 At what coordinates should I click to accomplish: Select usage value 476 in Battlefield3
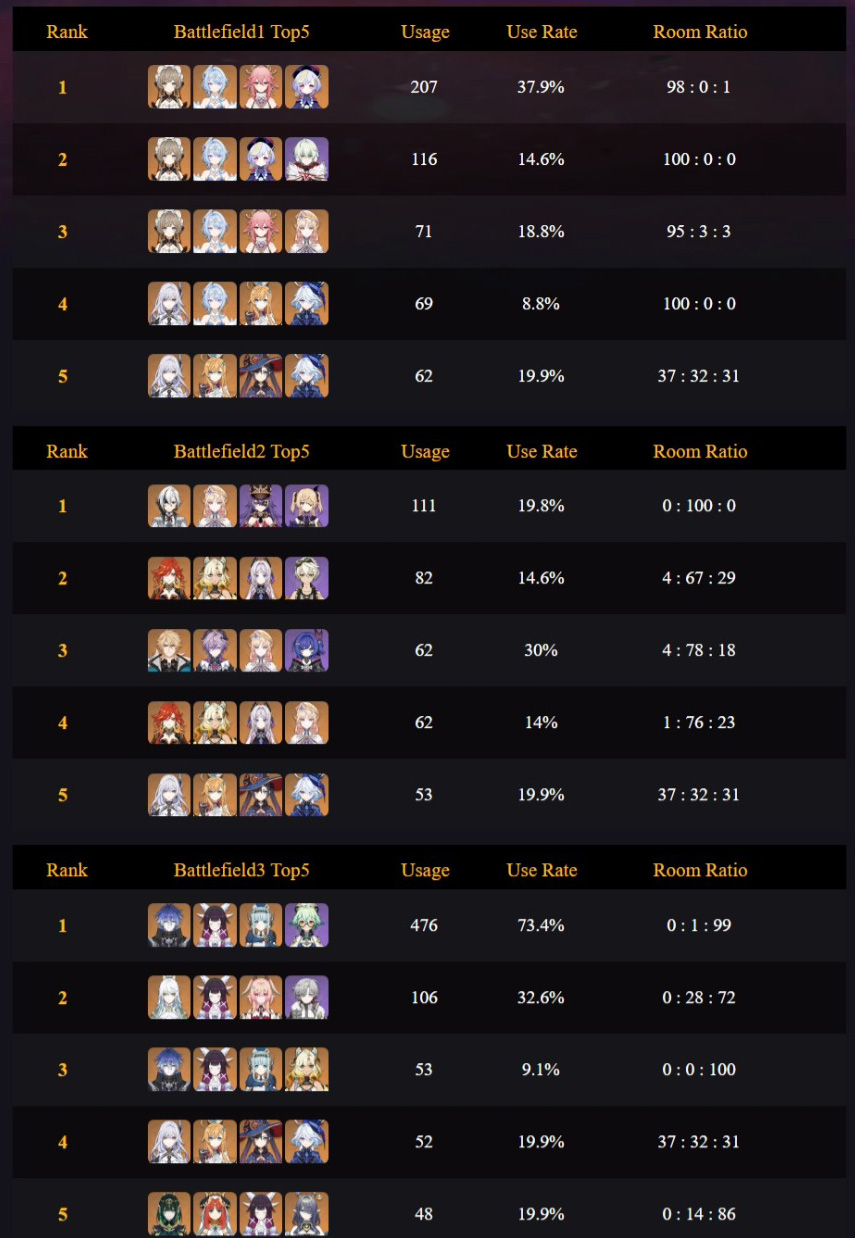tap(424, 925)
